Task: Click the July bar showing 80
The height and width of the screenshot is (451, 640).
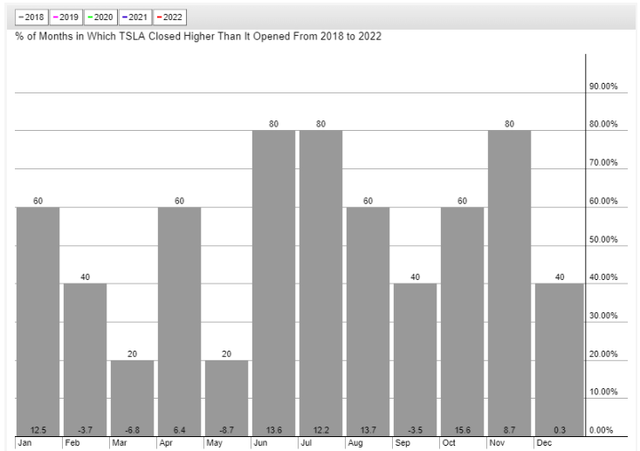Action: point(321,283)
